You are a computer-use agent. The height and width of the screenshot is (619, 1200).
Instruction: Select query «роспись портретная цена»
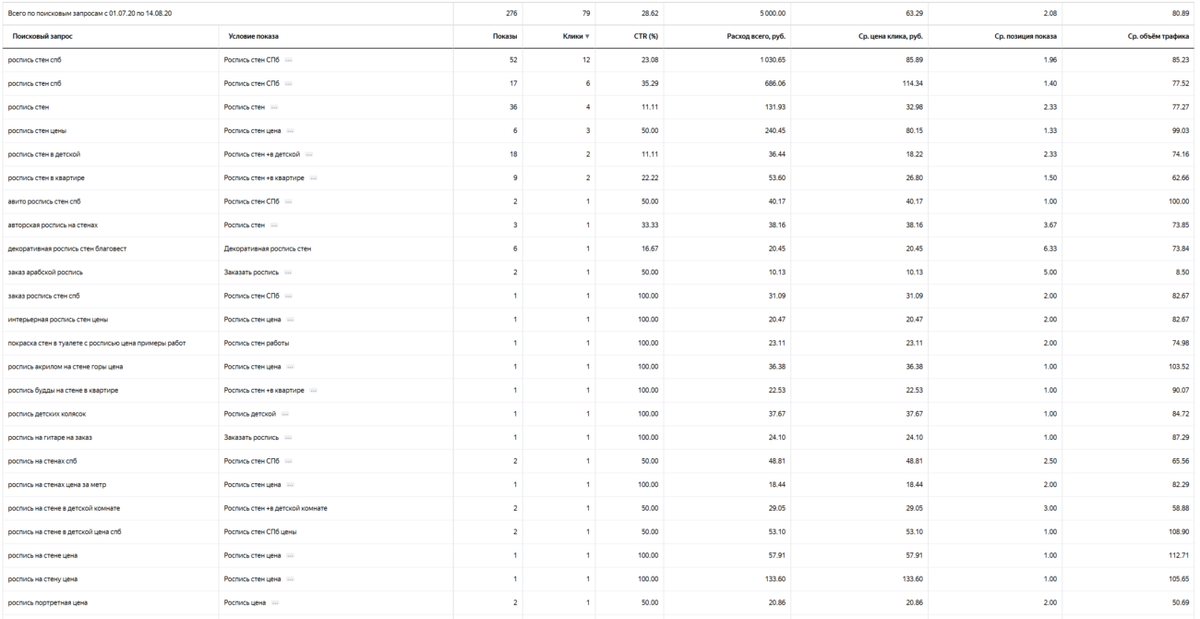tap(47, 603)
